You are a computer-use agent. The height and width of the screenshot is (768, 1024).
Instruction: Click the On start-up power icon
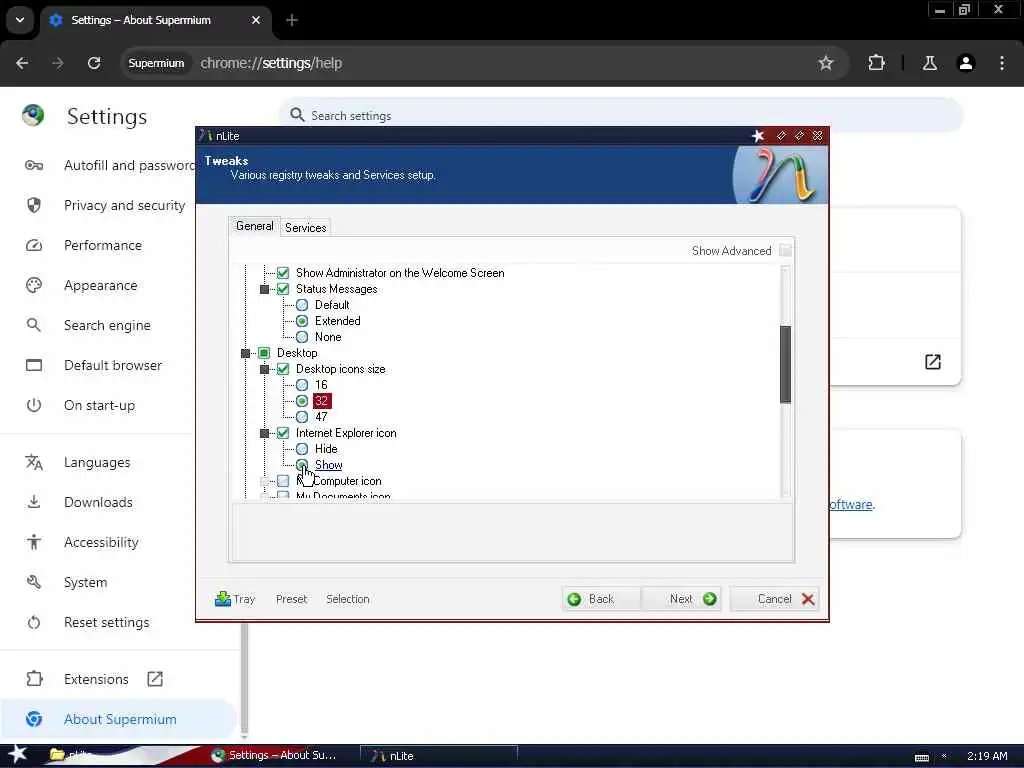34,405
